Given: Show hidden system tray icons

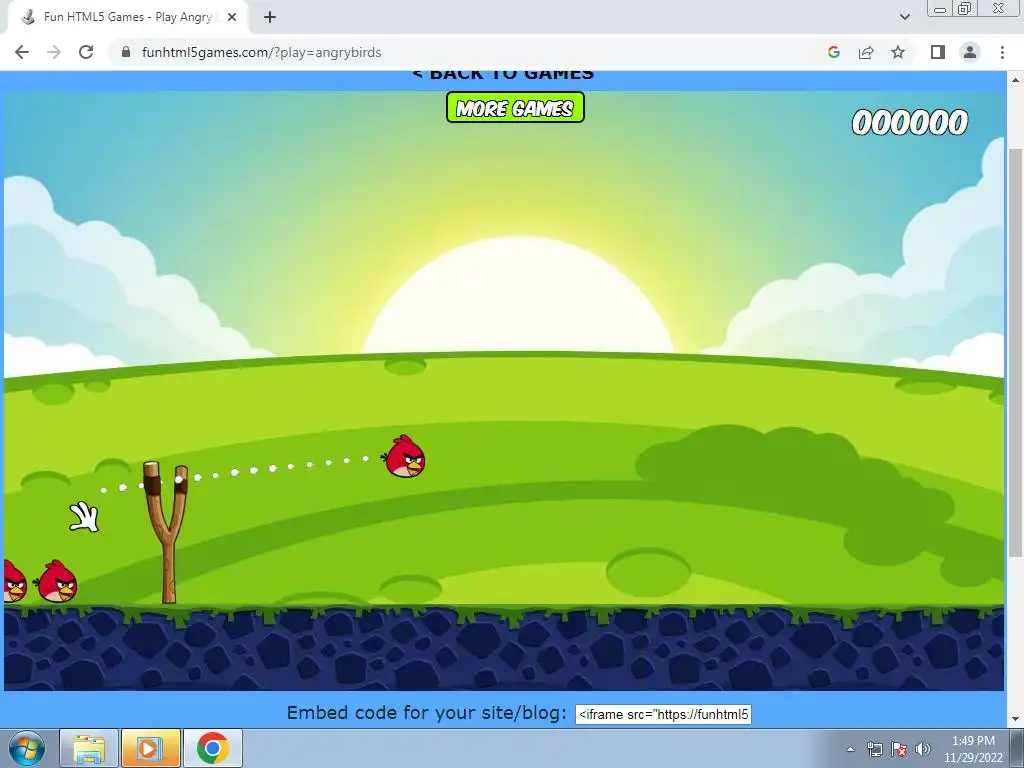Looking at the screenshot, I should pos(850,749).
